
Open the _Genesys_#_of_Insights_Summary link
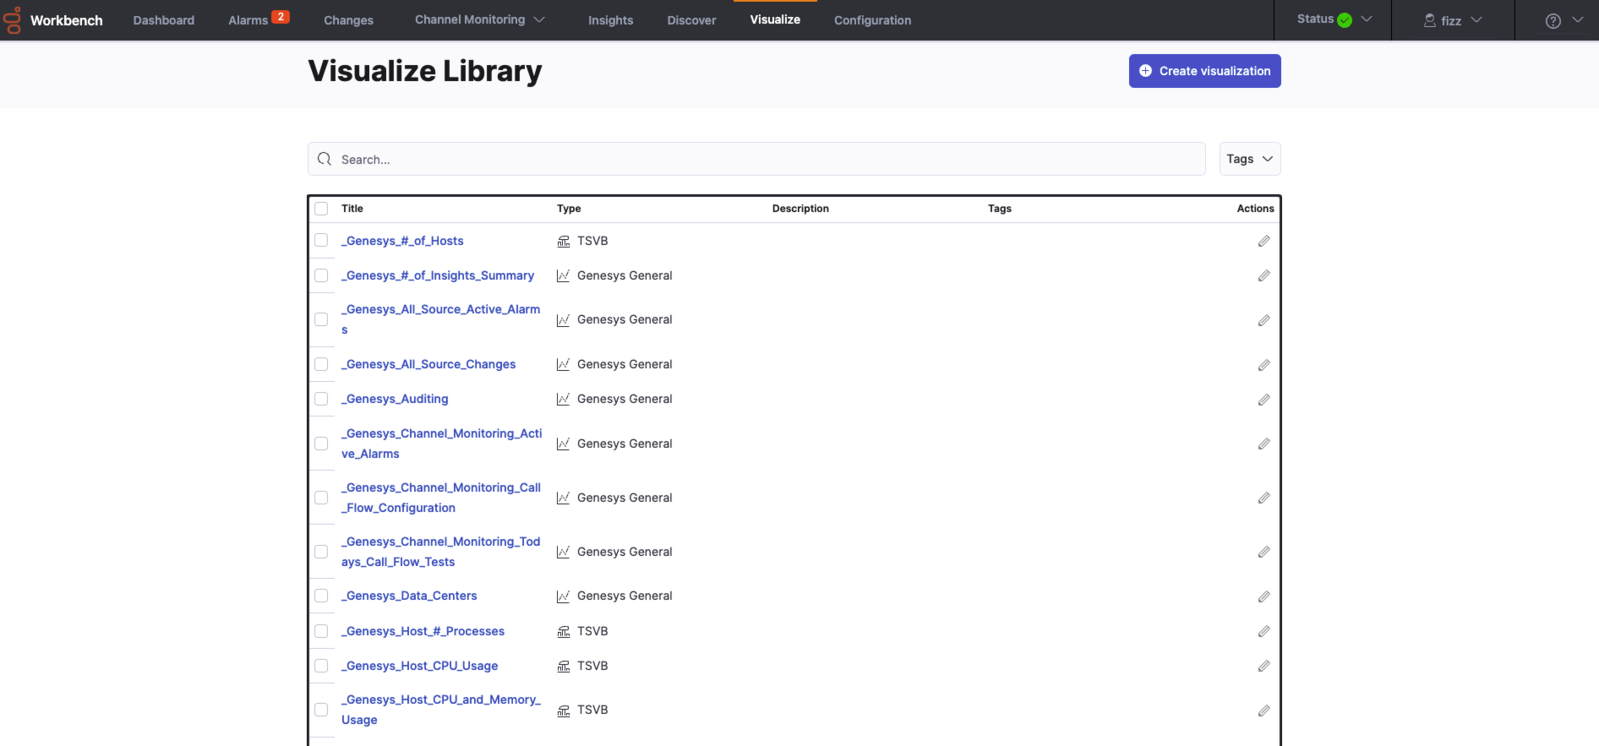pos(438,276)
